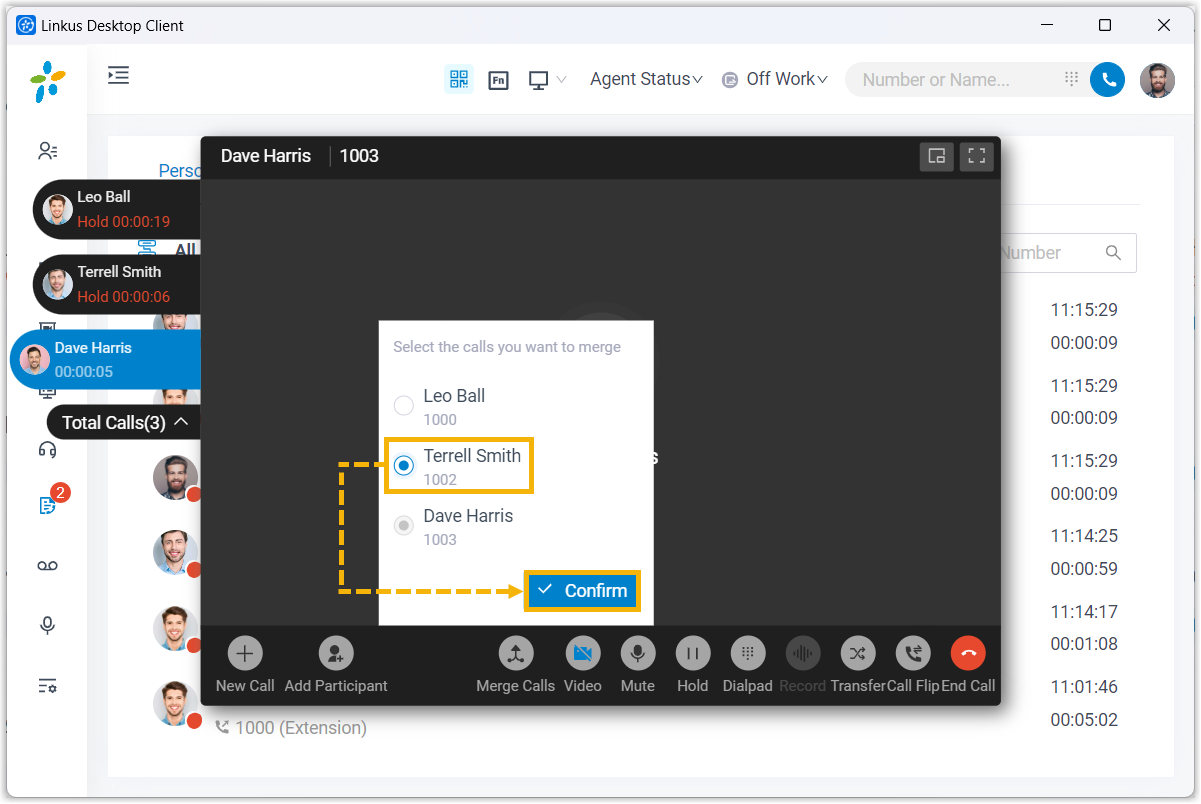1201x804 pixels.
Task: Click the 00:05:02 duration value
Action: tap(1084, 720)
